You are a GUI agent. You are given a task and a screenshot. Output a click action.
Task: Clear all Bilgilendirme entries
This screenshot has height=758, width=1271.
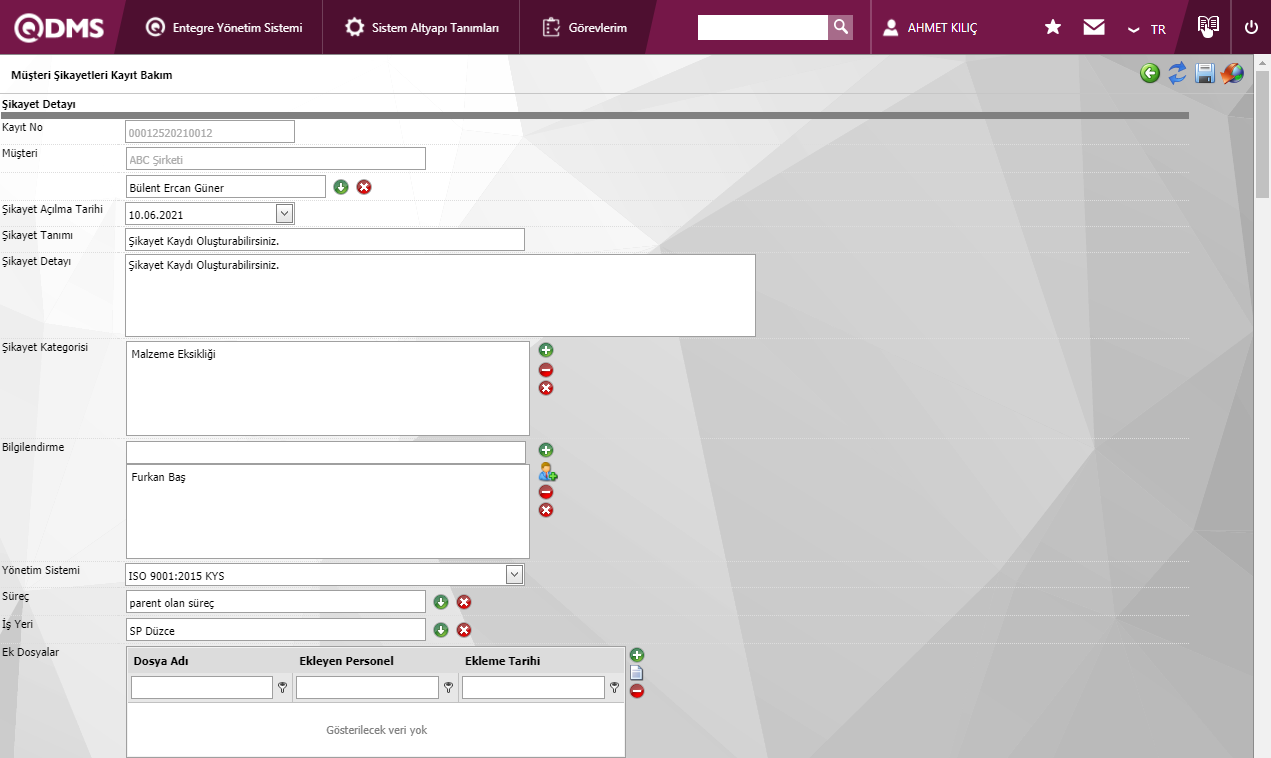pyautogui.click(x=546, y=510)
